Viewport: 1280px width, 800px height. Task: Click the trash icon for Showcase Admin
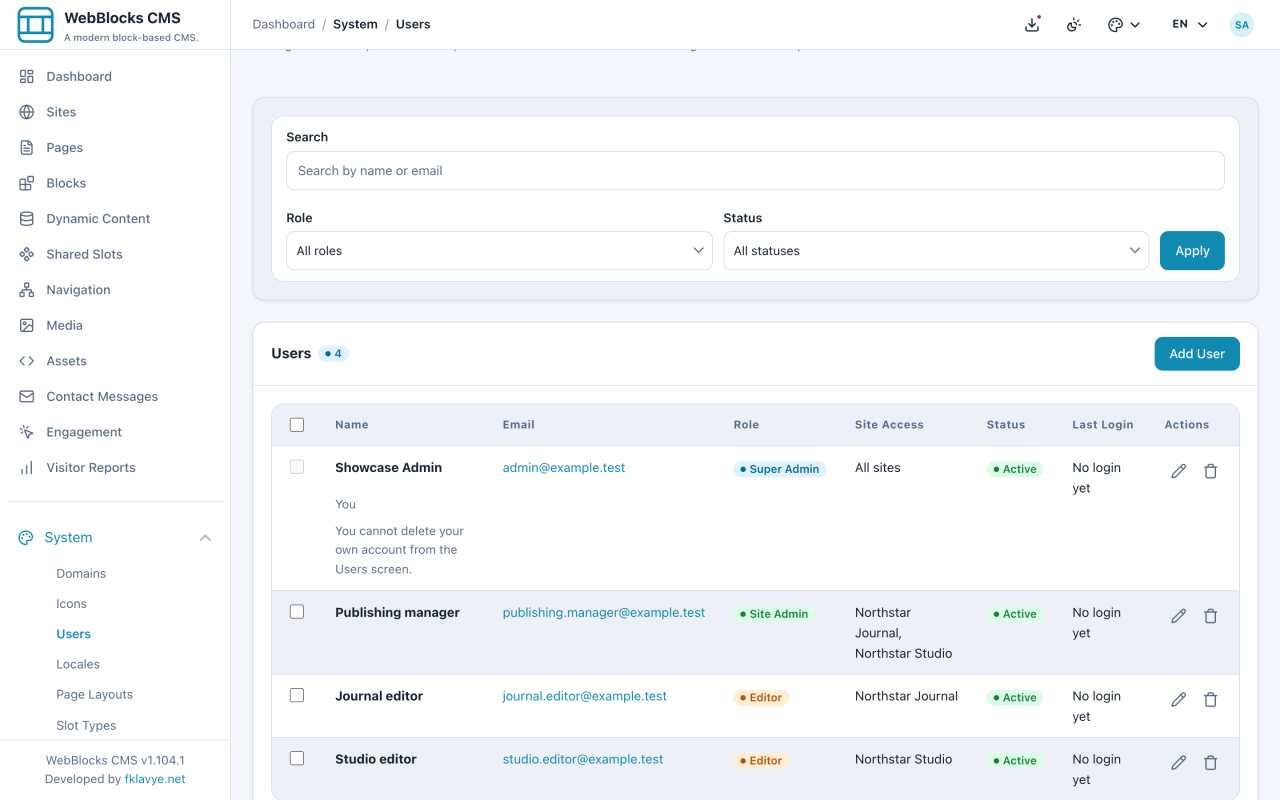(1211, 471)
